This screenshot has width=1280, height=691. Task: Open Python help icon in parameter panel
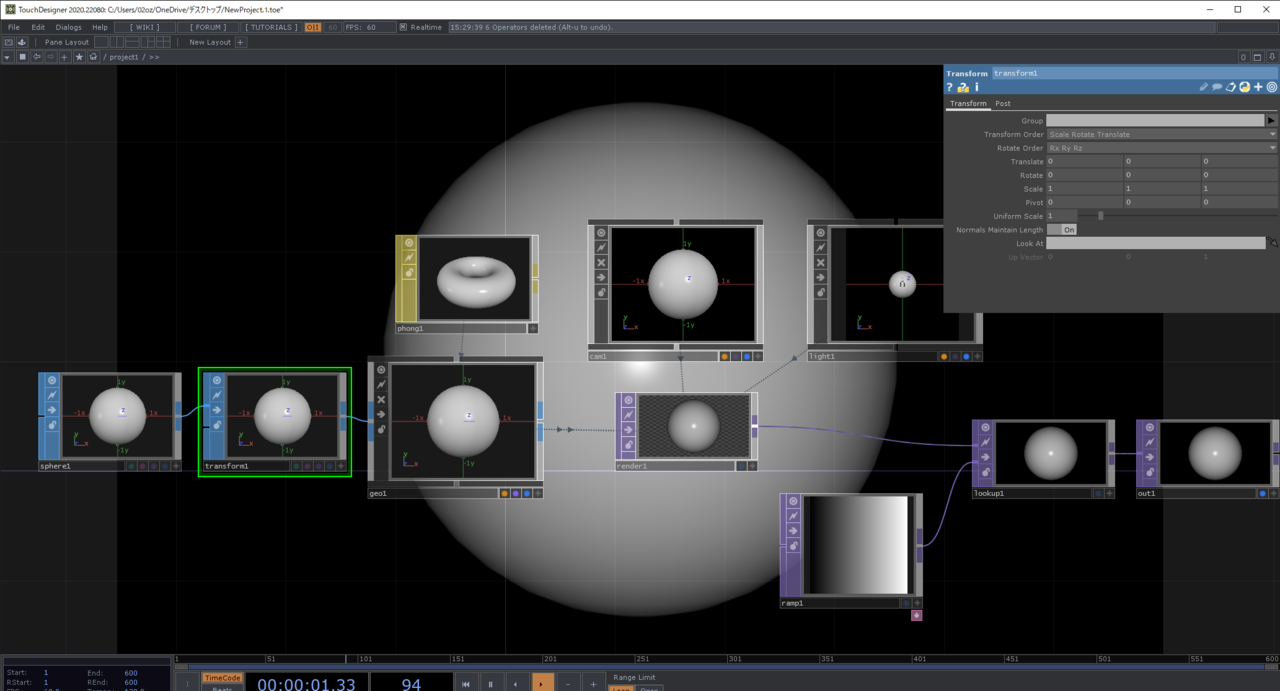point(963,88)
